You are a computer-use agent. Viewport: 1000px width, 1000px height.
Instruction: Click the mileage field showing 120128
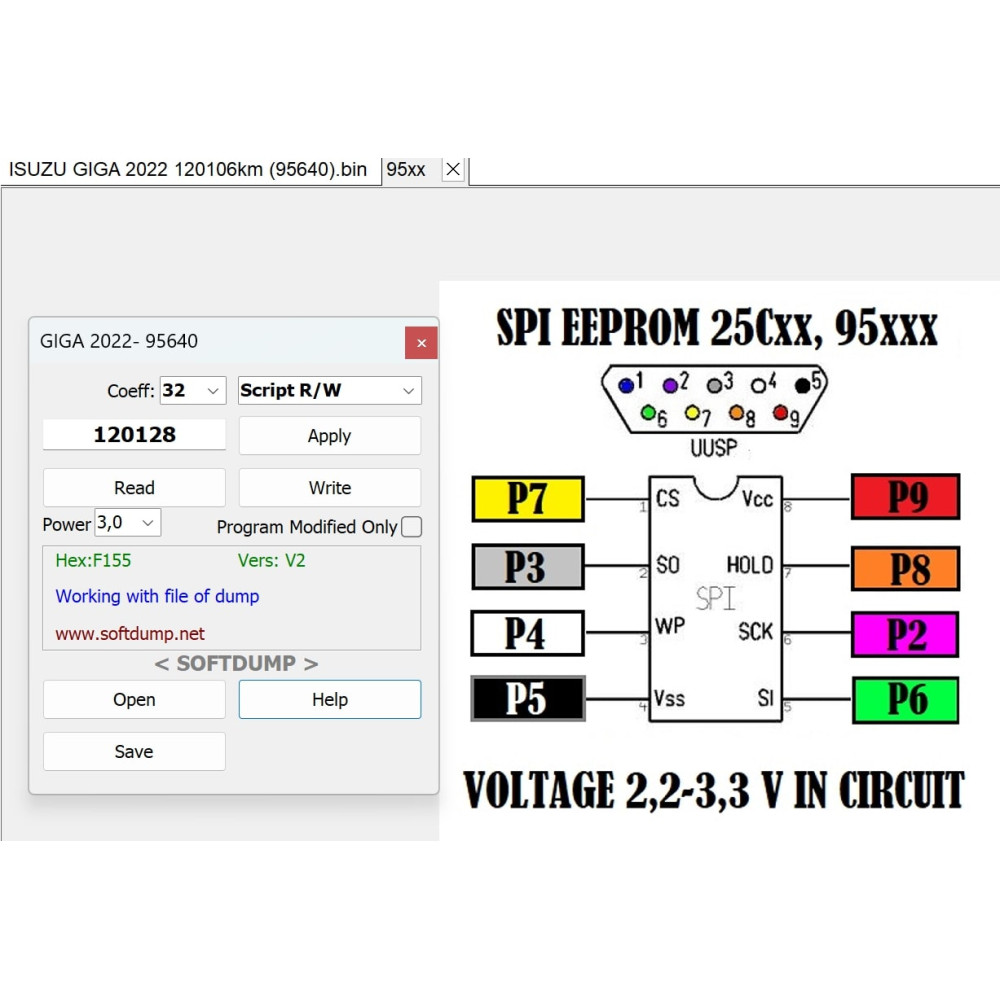pyautogui.click(x=135, y=434)
